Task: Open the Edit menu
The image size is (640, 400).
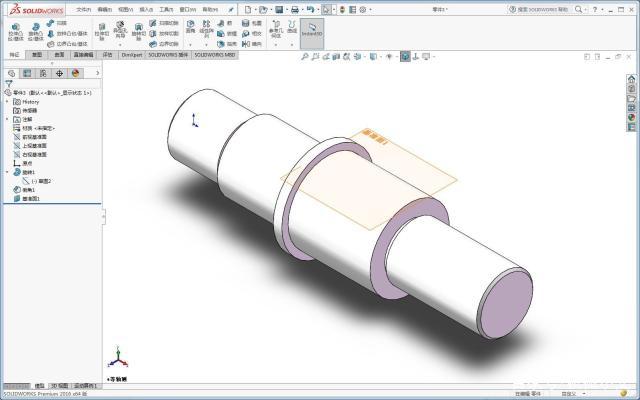Action: click(x=105, y=9)
